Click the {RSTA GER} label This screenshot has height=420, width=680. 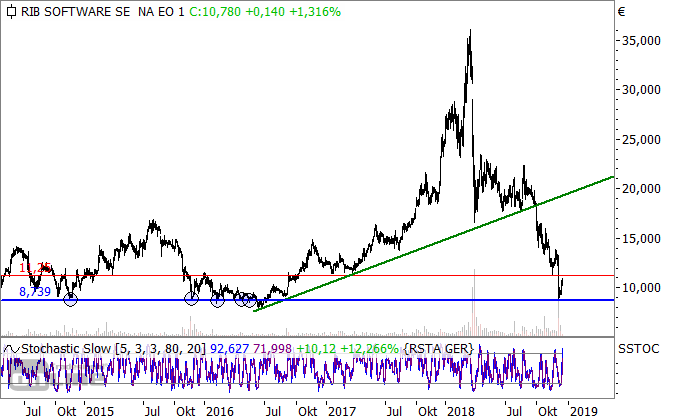click(438, 349)
